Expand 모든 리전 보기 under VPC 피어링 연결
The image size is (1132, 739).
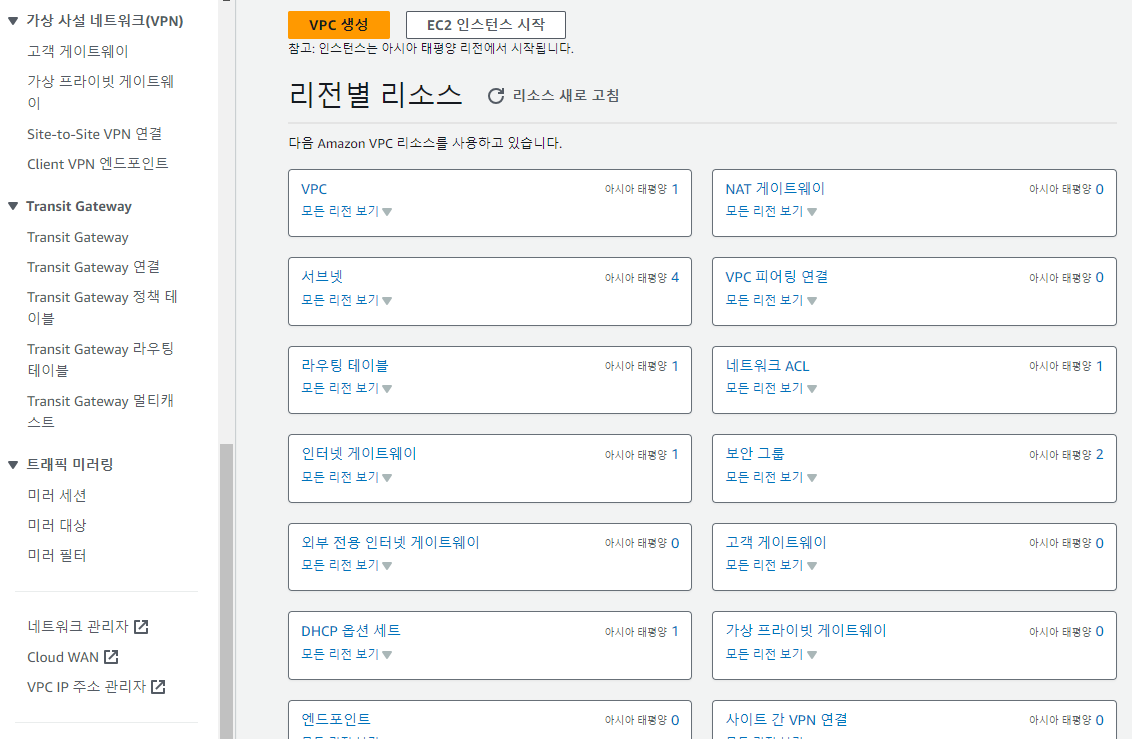tap(771, 300)
